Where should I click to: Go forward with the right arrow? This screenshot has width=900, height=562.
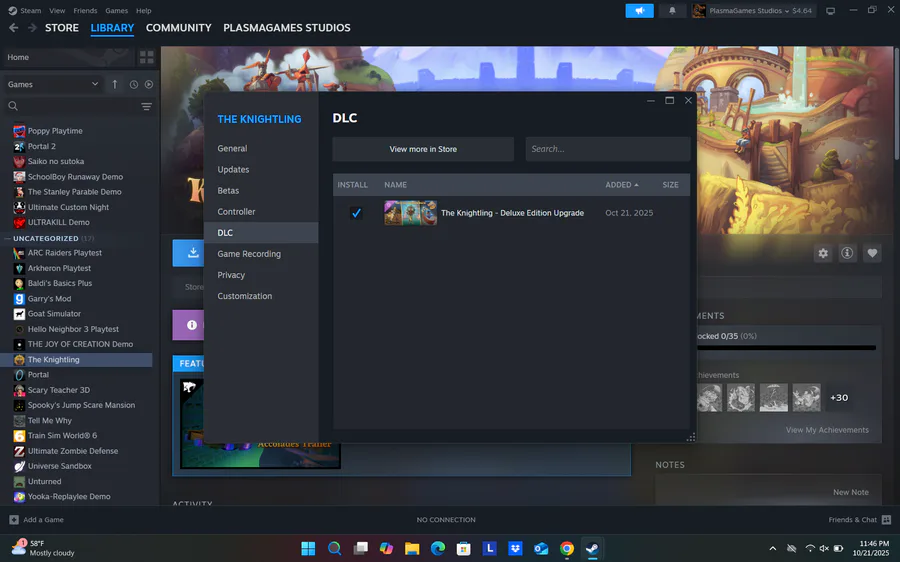[x=32, y=28]
